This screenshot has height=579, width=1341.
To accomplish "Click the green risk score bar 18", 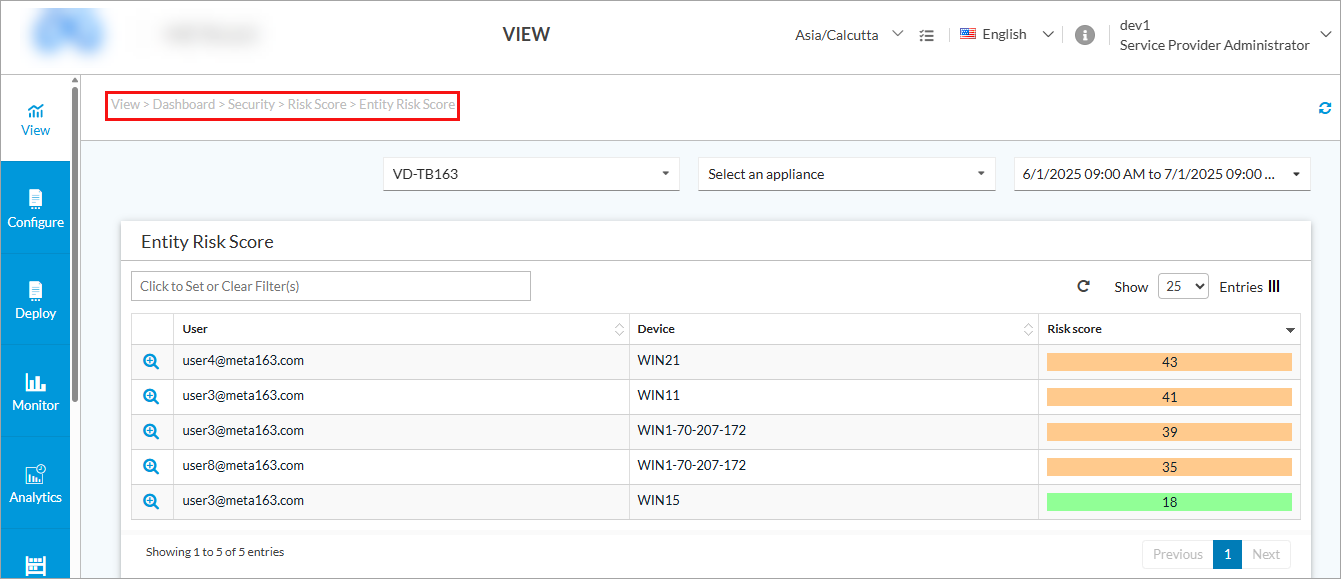I will click(x=1169, y=502).
